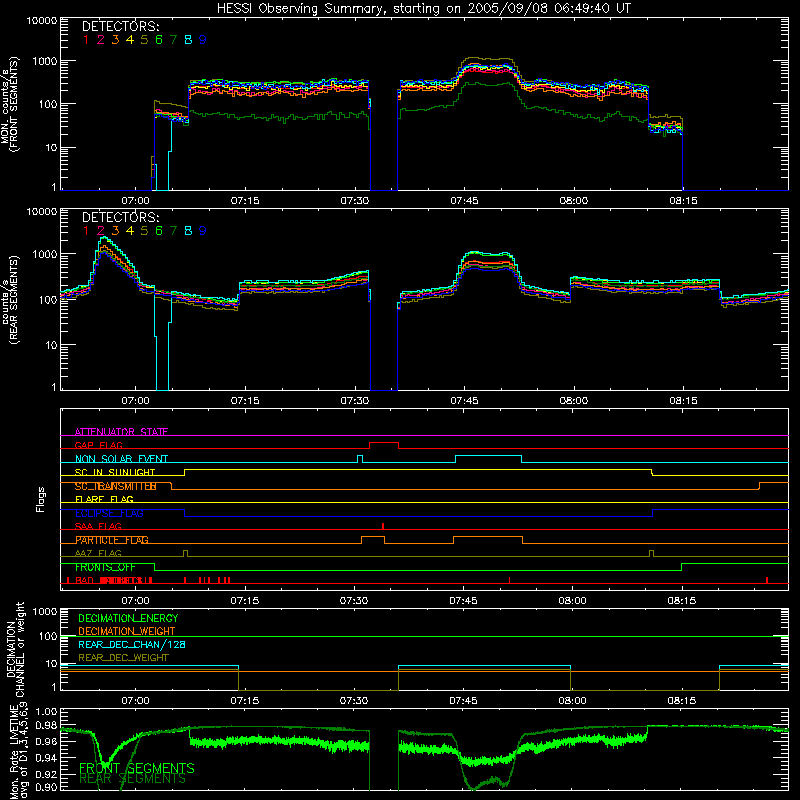Click the HESSI Observing Summary title text
800x800 pixels.
(x=423, y=9)
